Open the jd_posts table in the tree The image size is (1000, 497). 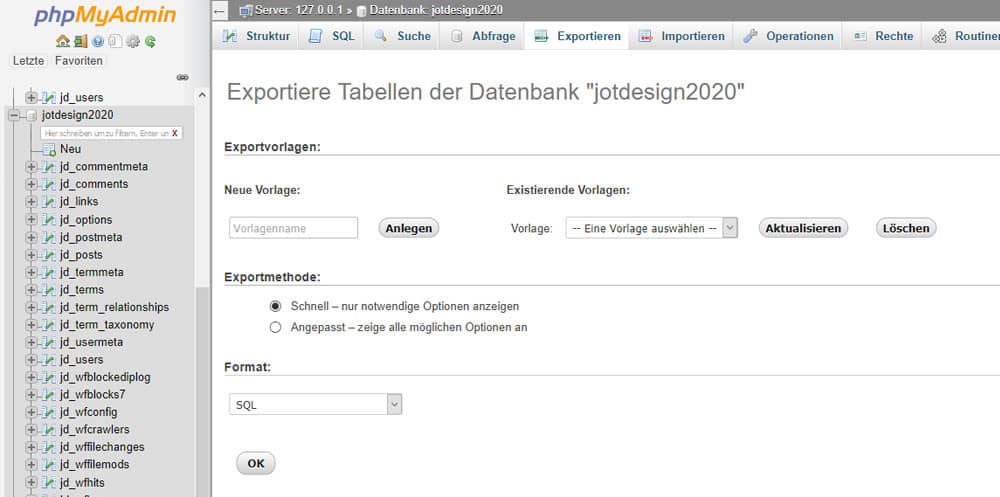[81, 255]
